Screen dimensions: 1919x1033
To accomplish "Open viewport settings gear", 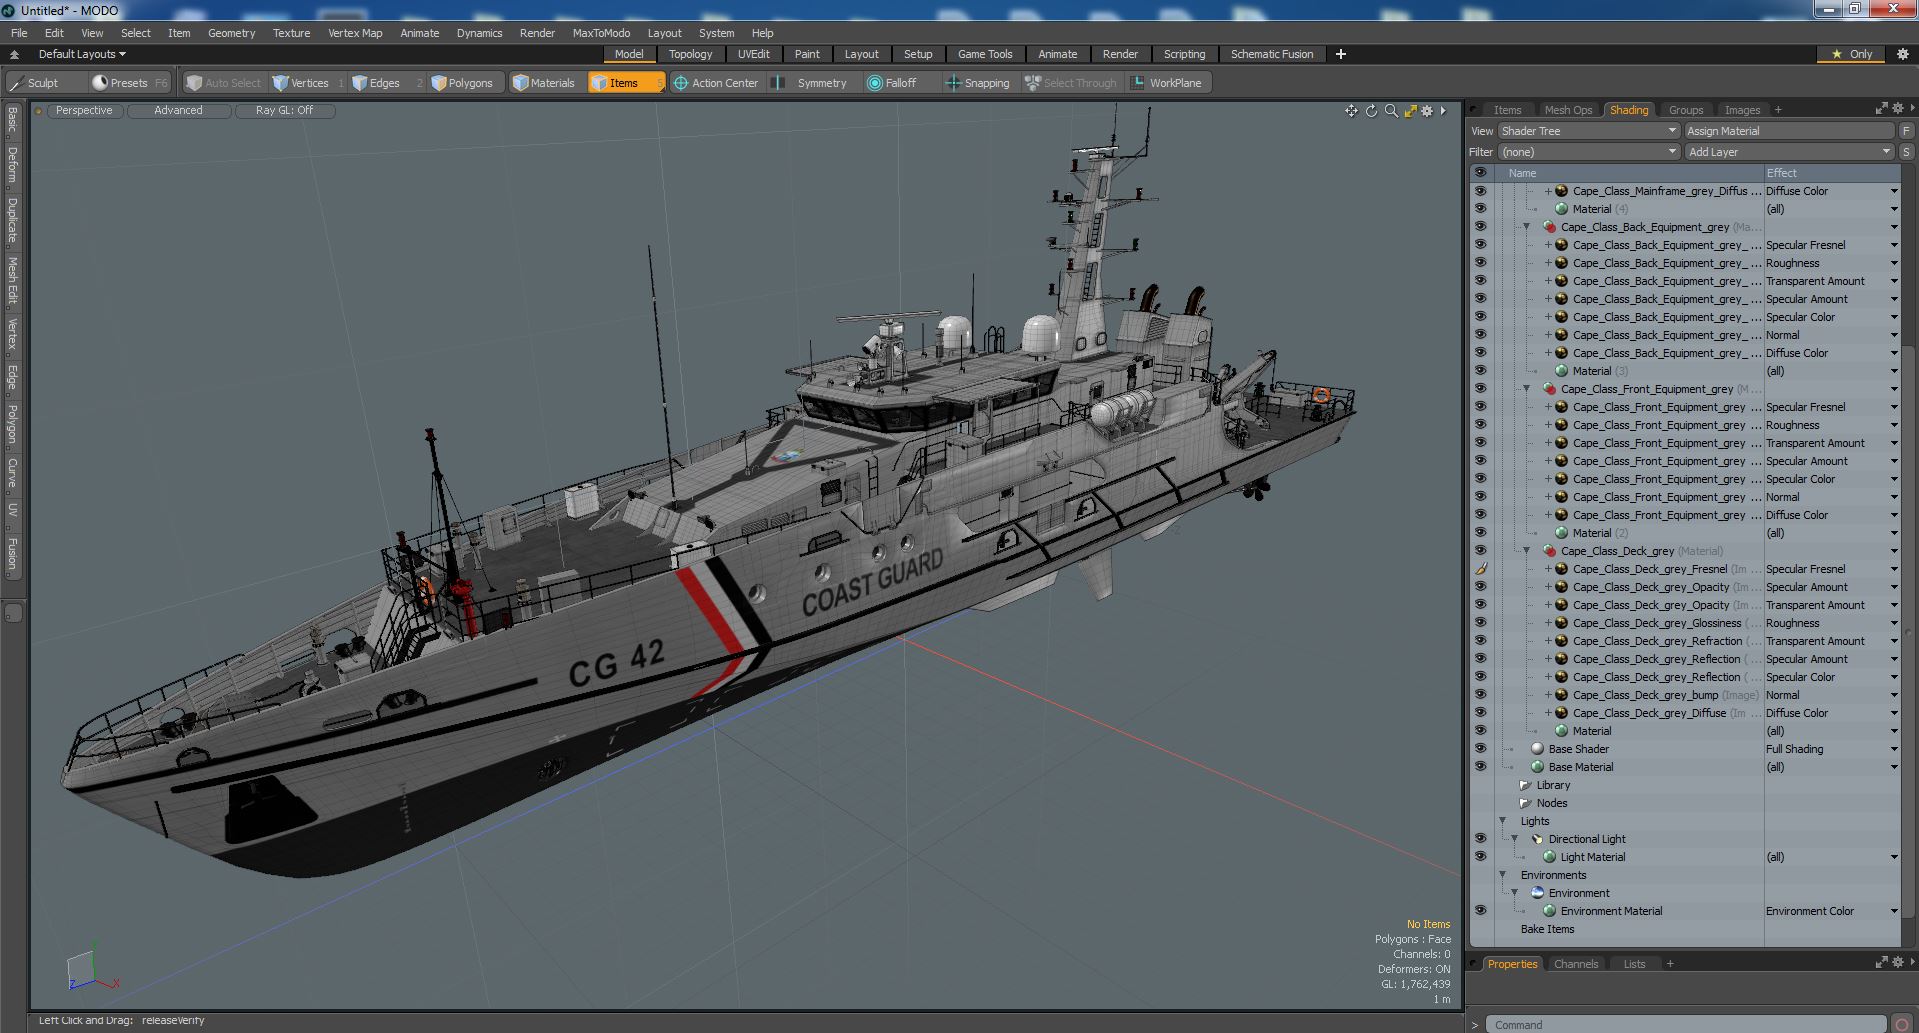I will click(1427, 111).
